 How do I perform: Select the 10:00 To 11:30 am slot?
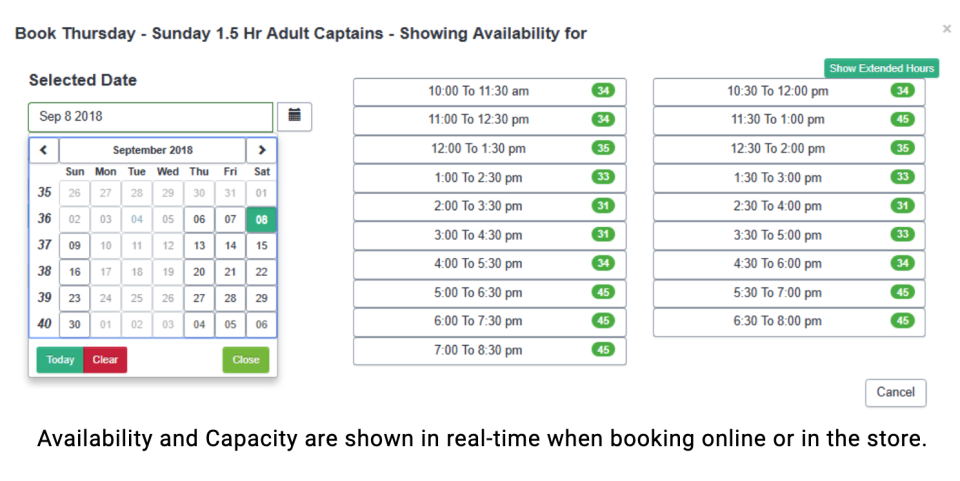tap(489, 91)
